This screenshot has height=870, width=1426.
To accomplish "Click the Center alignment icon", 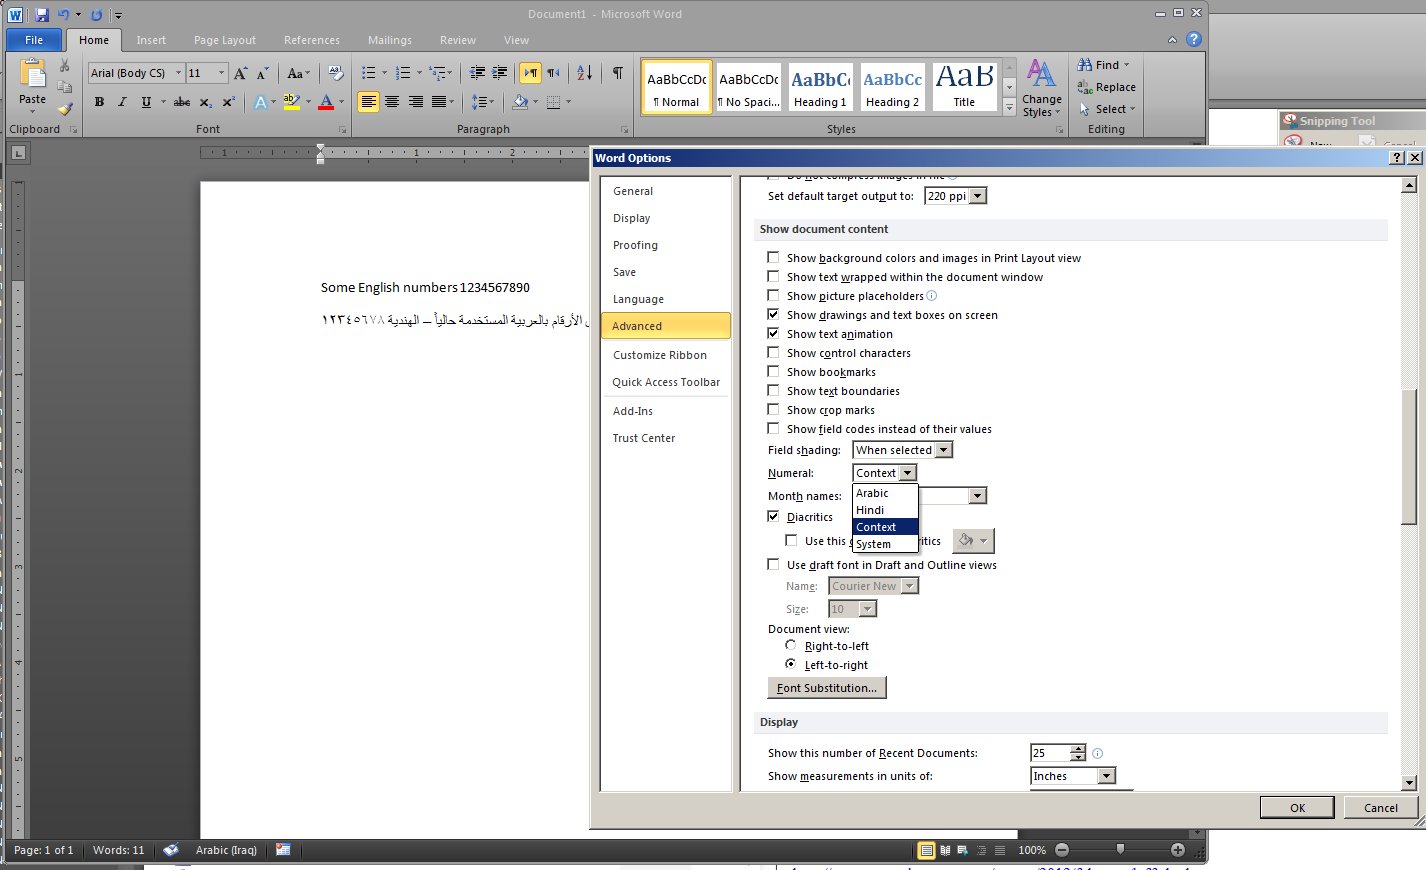I will [x=392, y=102].
